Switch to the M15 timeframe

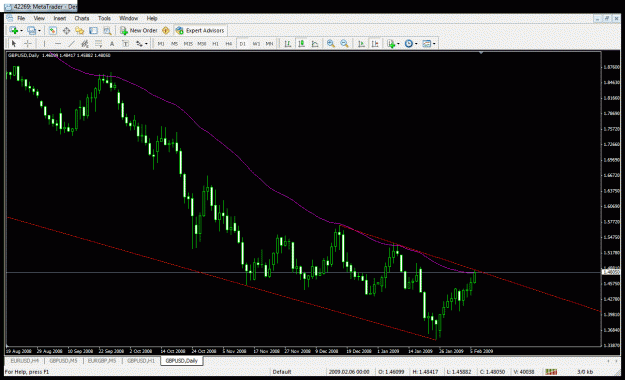(x=188, y=43)
